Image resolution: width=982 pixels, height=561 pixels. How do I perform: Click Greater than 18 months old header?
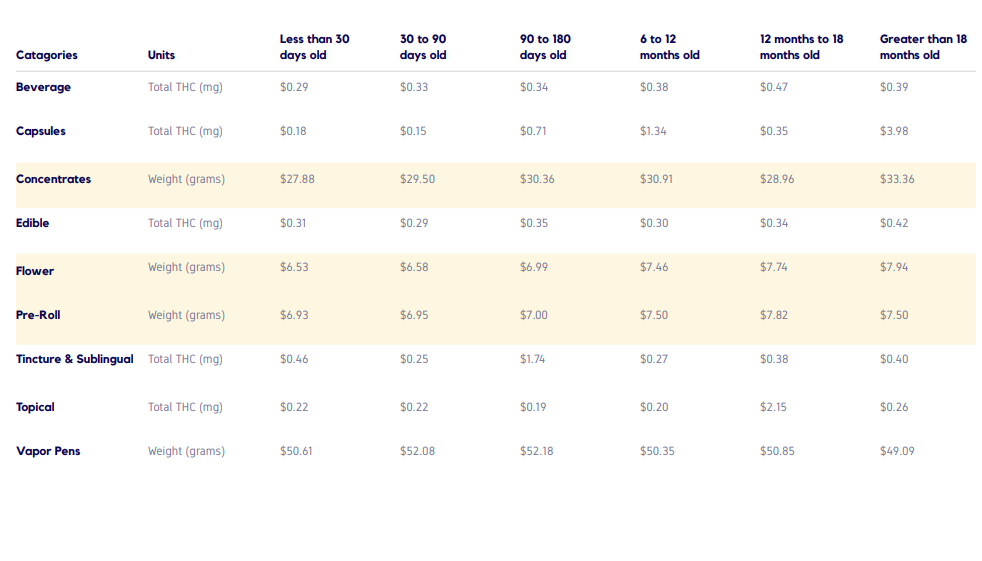point(923,47)
